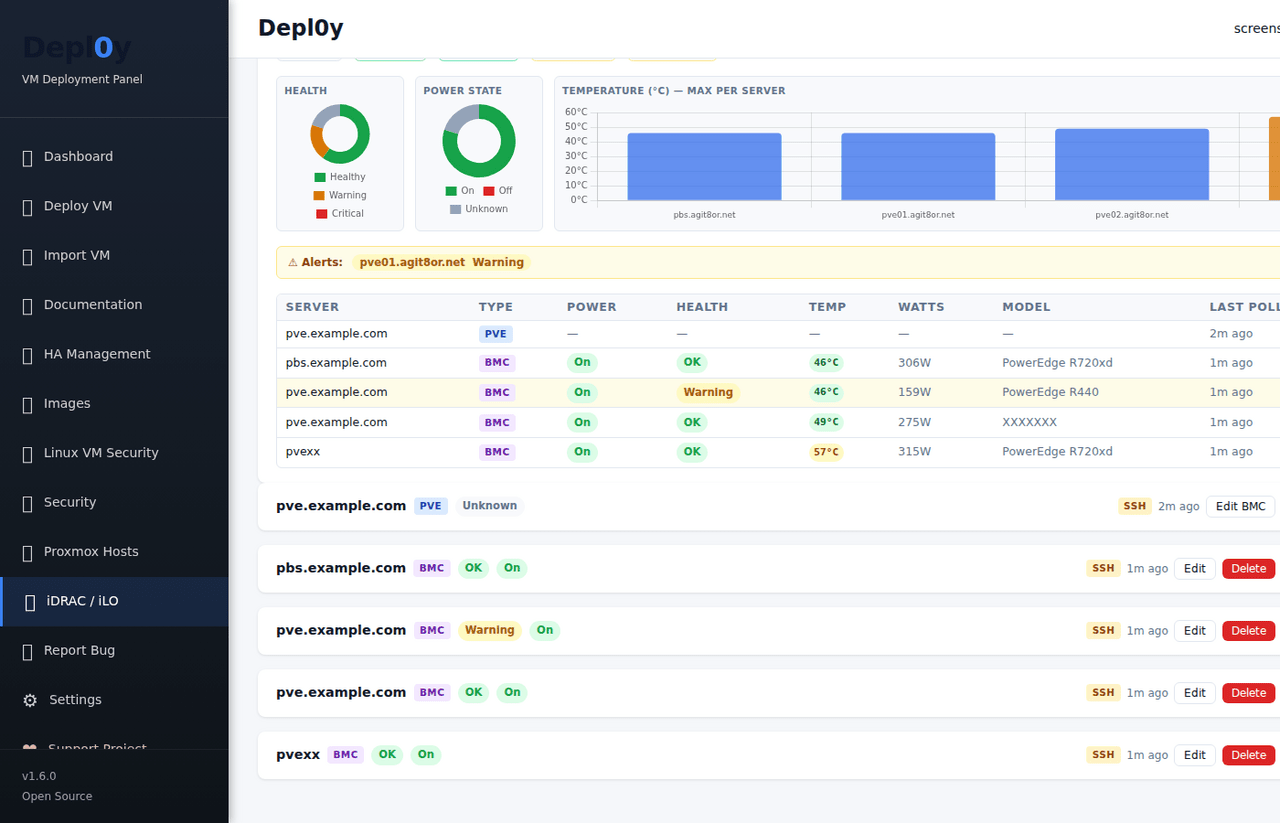Click the Power State donut chart
The height and width of the screenshot is (823, 1280).
coord(479,141)
